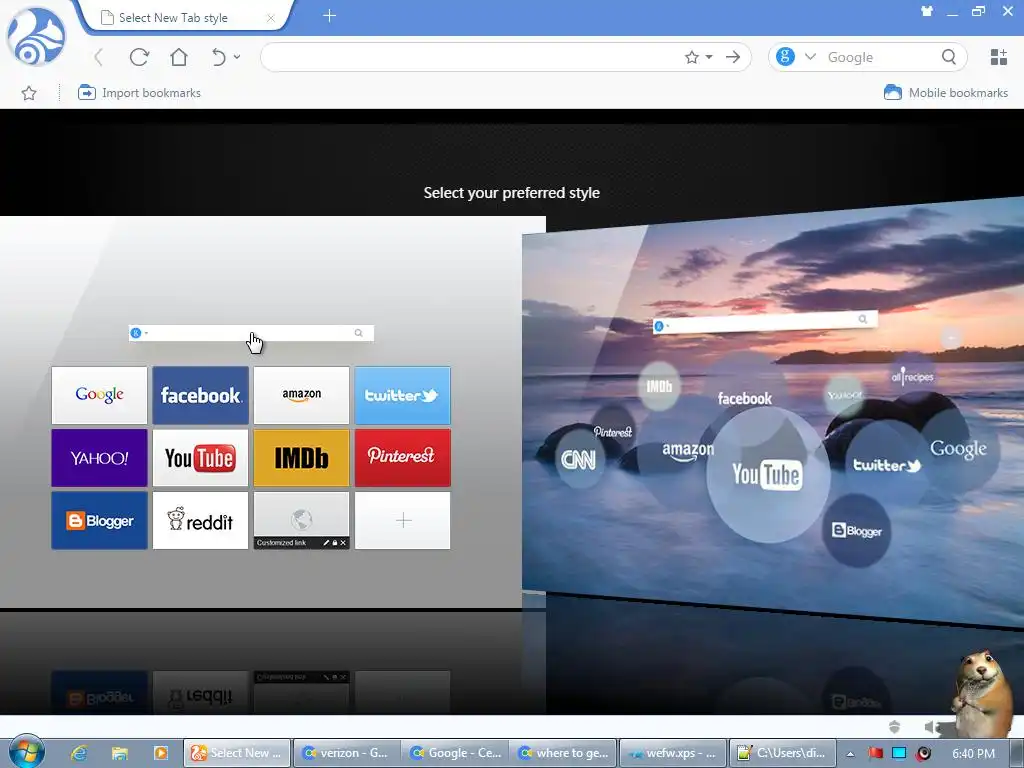Click the amazon tile in grid style
This screenshot has width=1024, height=768.
point(302,395)
